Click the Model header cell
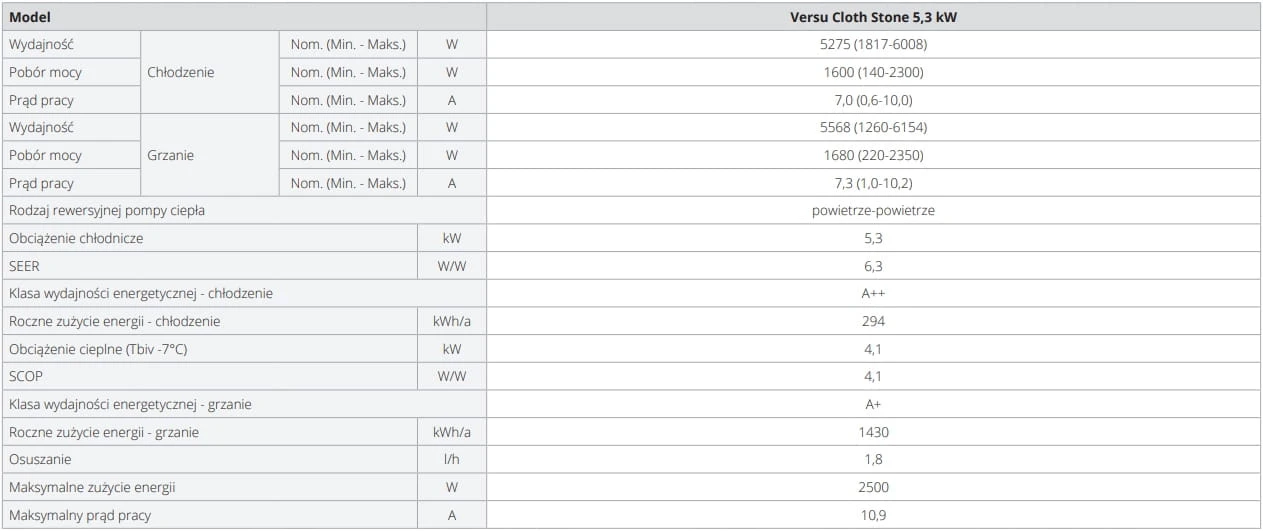The image size is (1263, 531). point(243,17)
